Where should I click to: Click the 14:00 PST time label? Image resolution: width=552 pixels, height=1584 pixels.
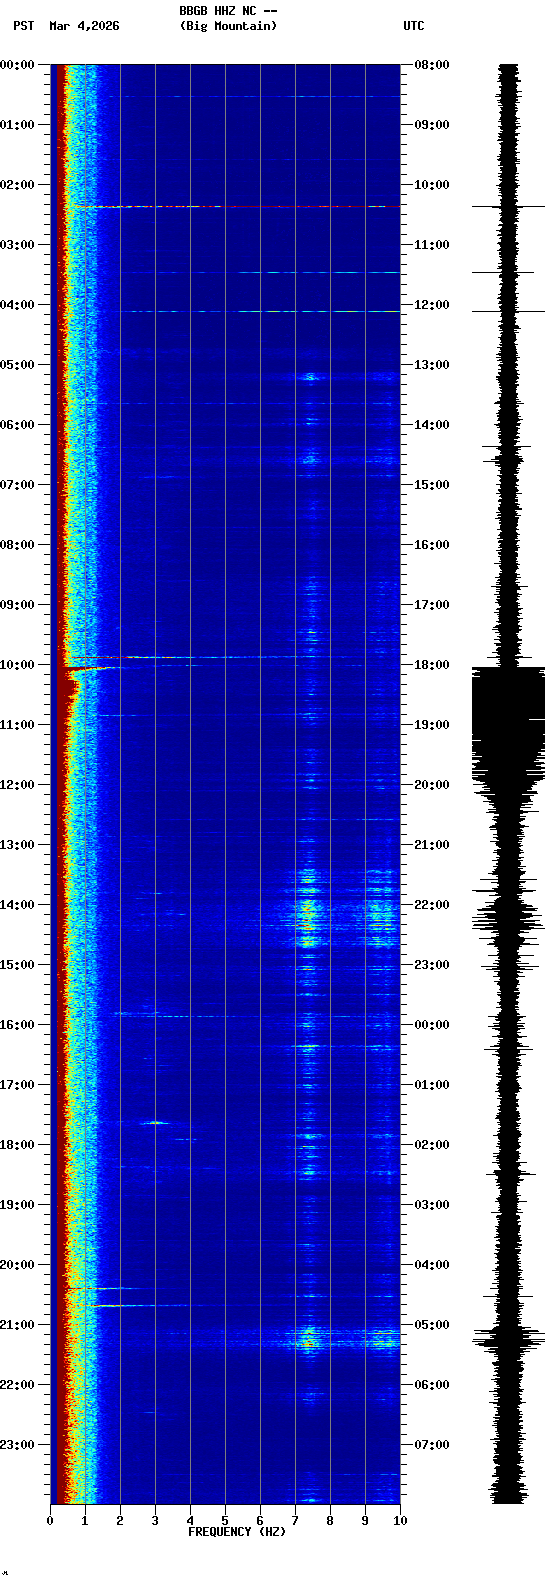coord(17,905)
